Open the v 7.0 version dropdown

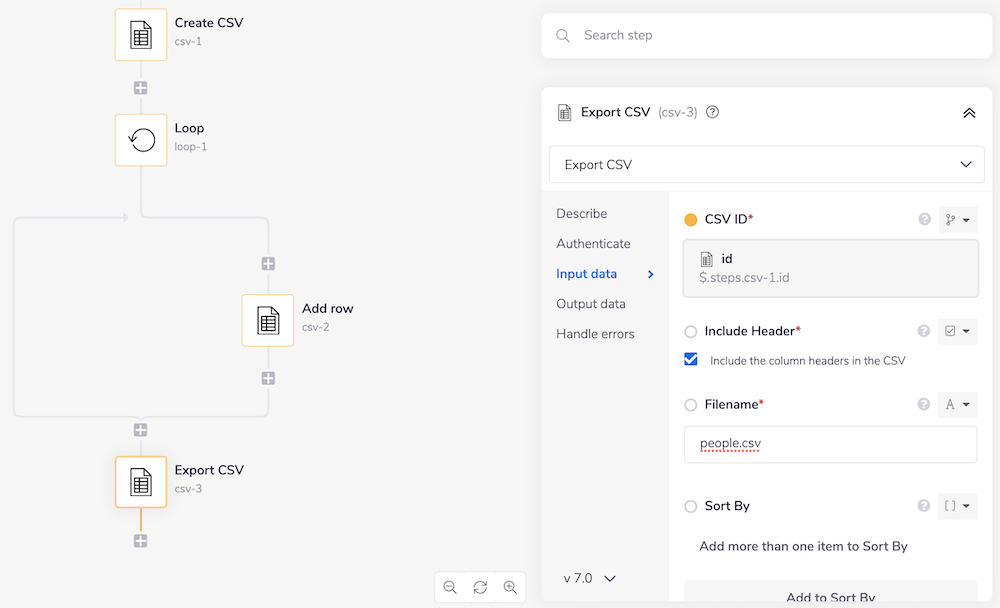click(590, 578)
